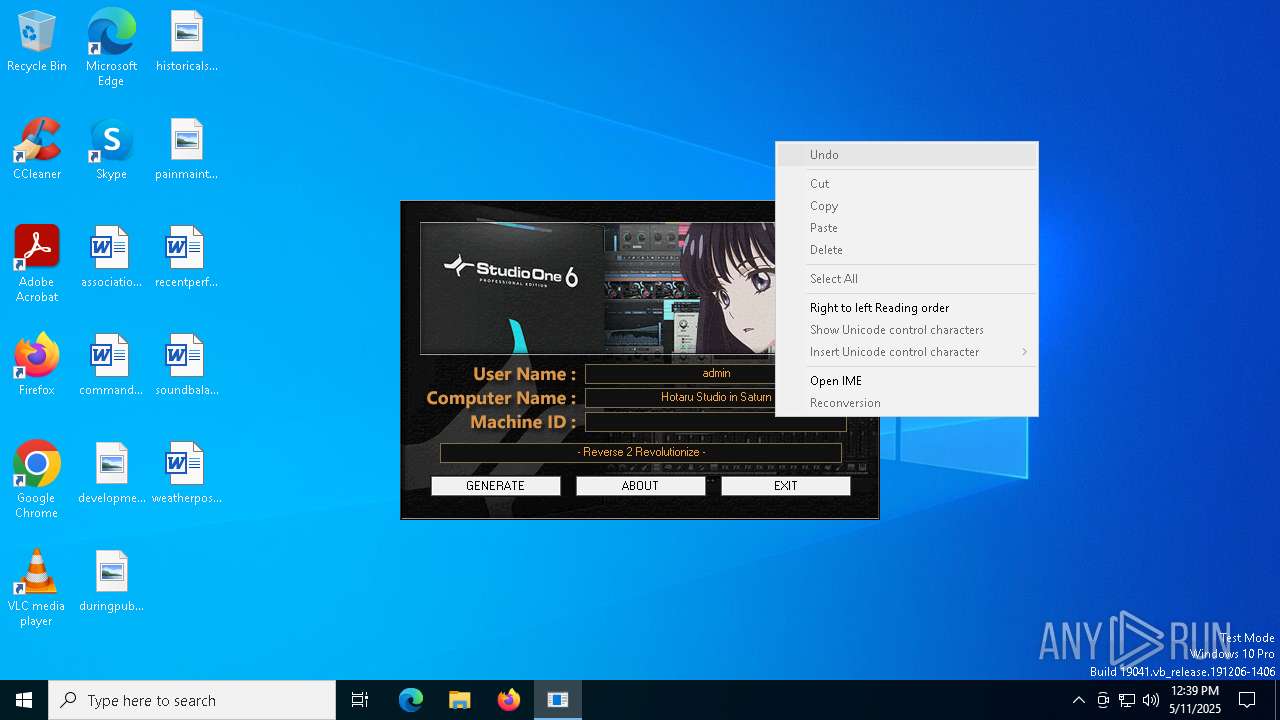Click the EXIT button
Screen dimensions: 1280x720
coord(785,486)
